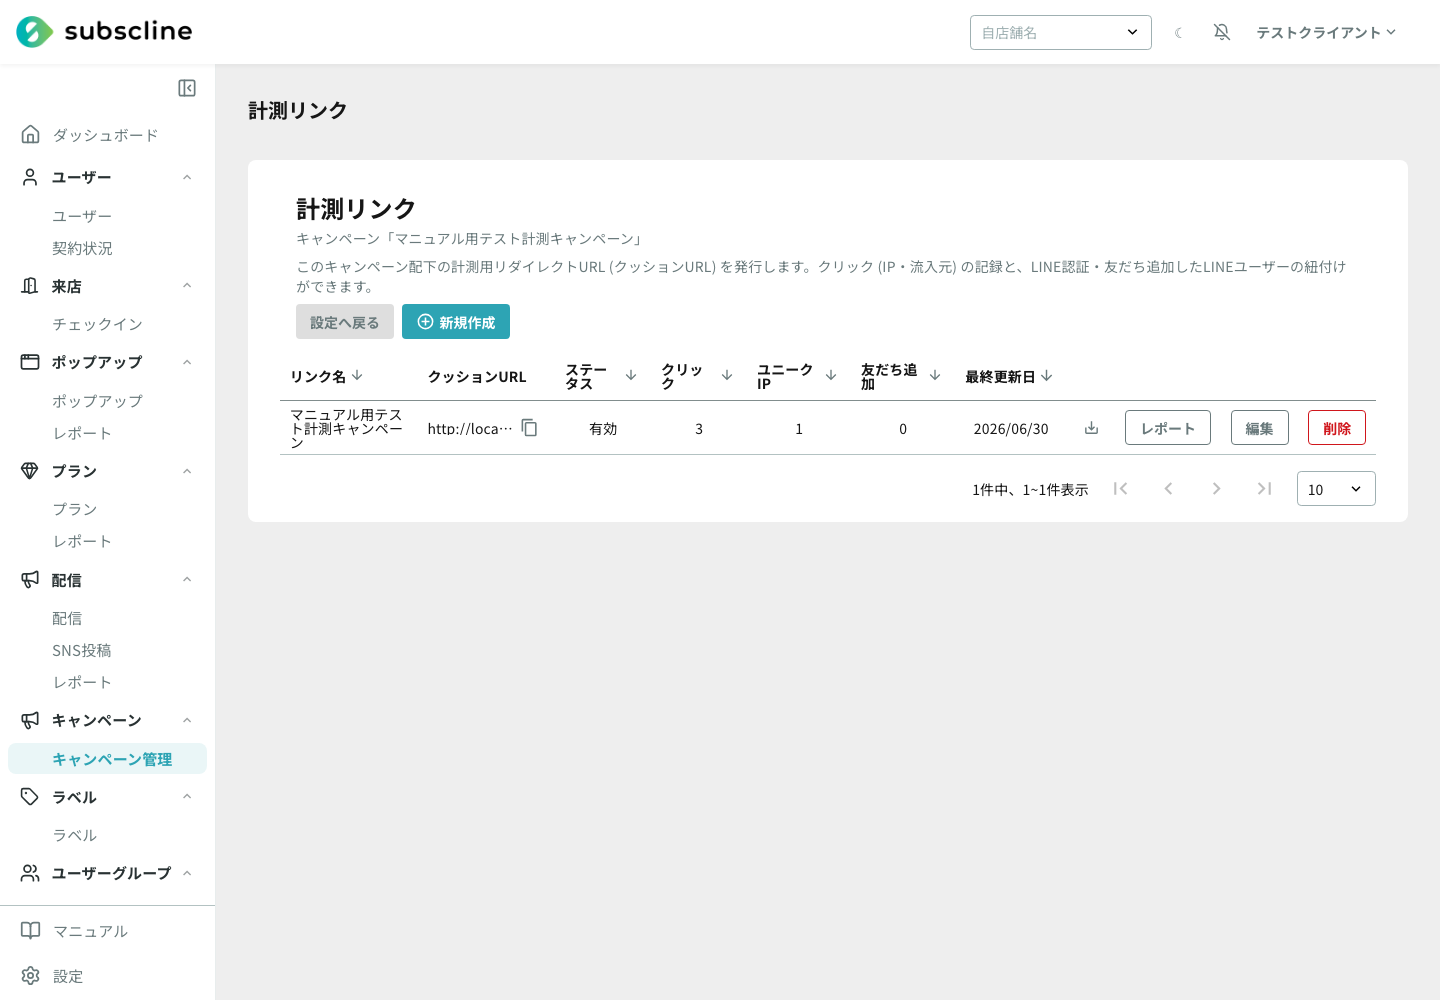Click the 2026/06/30 date cell
The width and height of the screenshot is (1440, 1000).
[x=1011, y=428]
